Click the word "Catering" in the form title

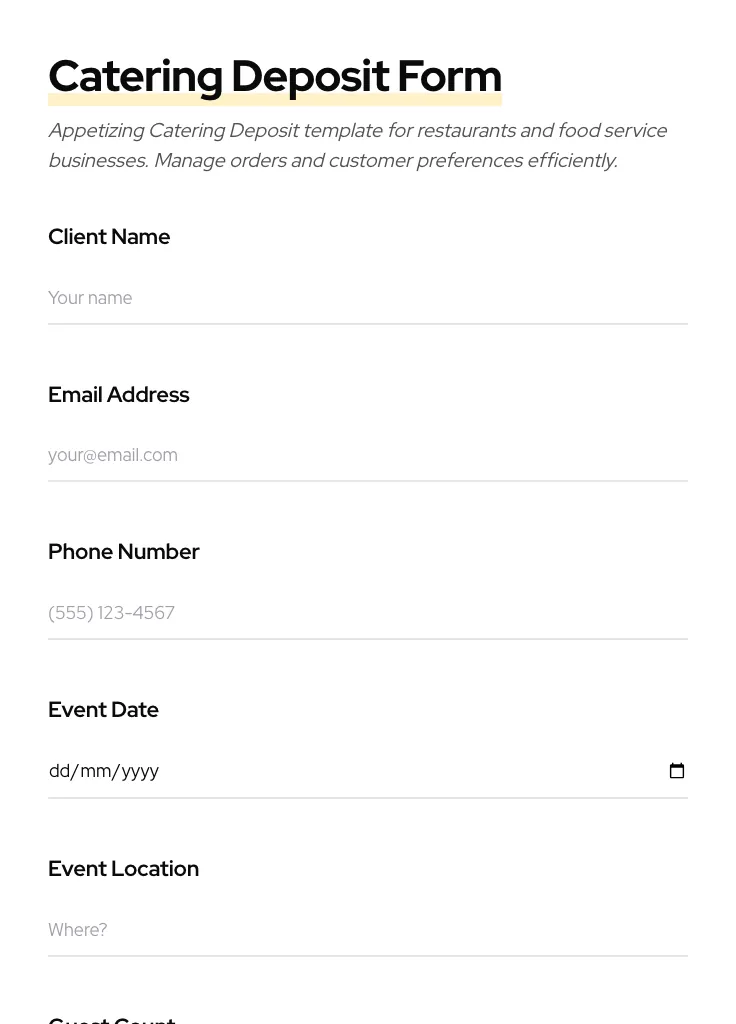135,76
